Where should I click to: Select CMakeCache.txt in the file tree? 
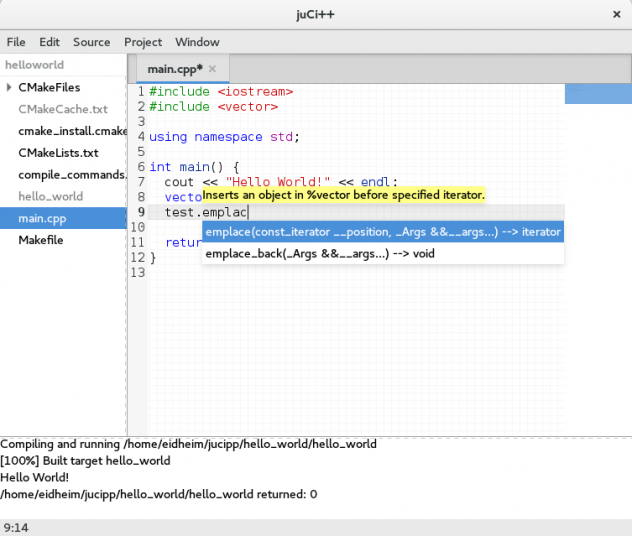63,109
